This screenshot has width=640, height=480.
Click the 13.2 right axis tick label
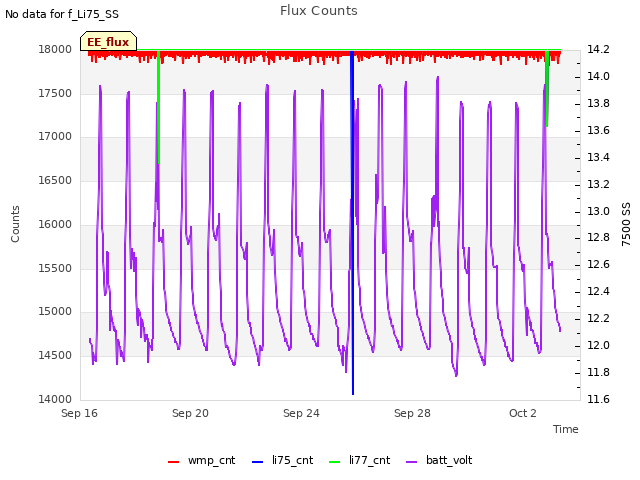[598, 184]
